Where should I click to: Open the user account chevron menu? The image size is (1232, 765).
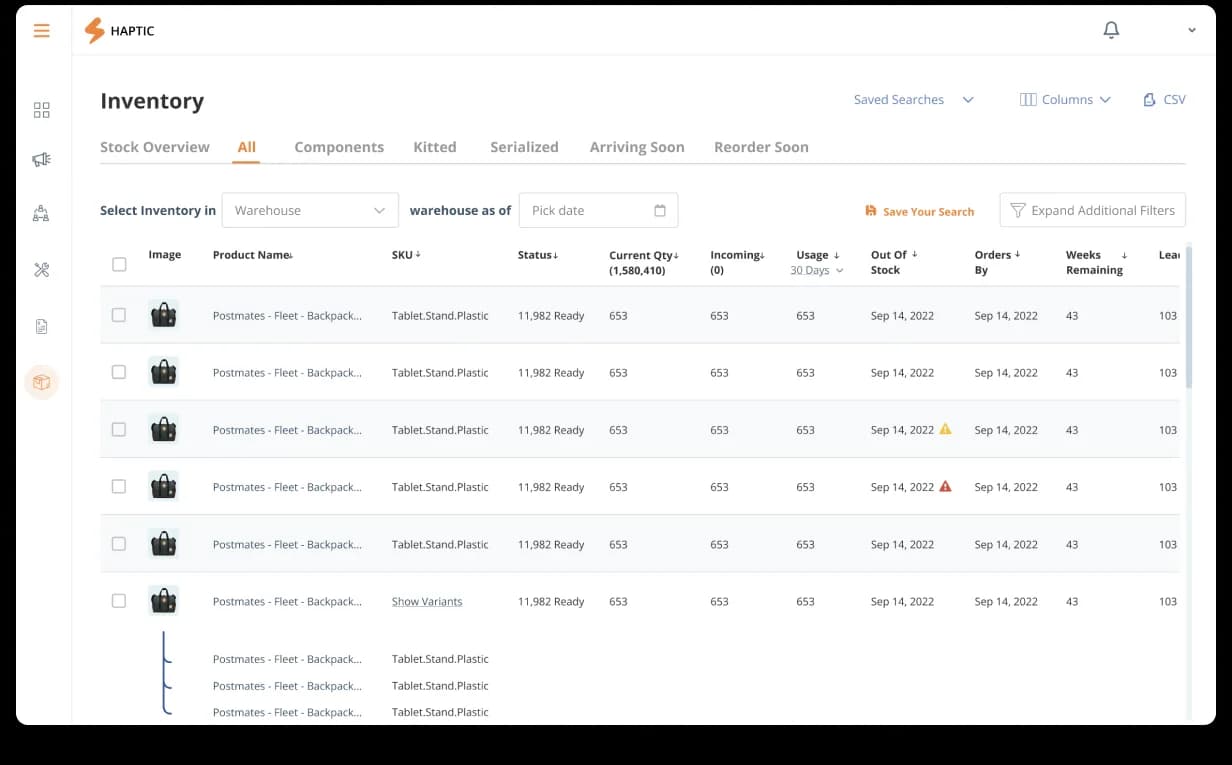tap(1192, 31)
